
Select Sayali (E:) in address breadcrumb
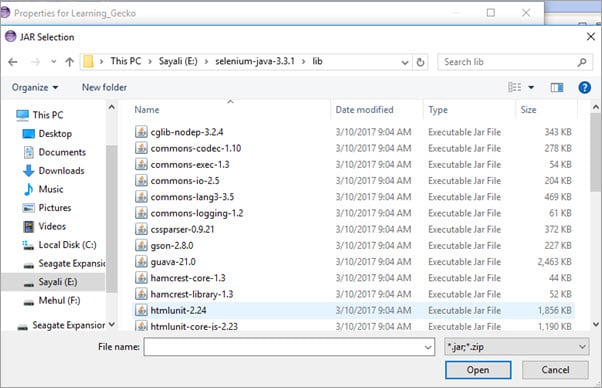[x=178, y=61]
